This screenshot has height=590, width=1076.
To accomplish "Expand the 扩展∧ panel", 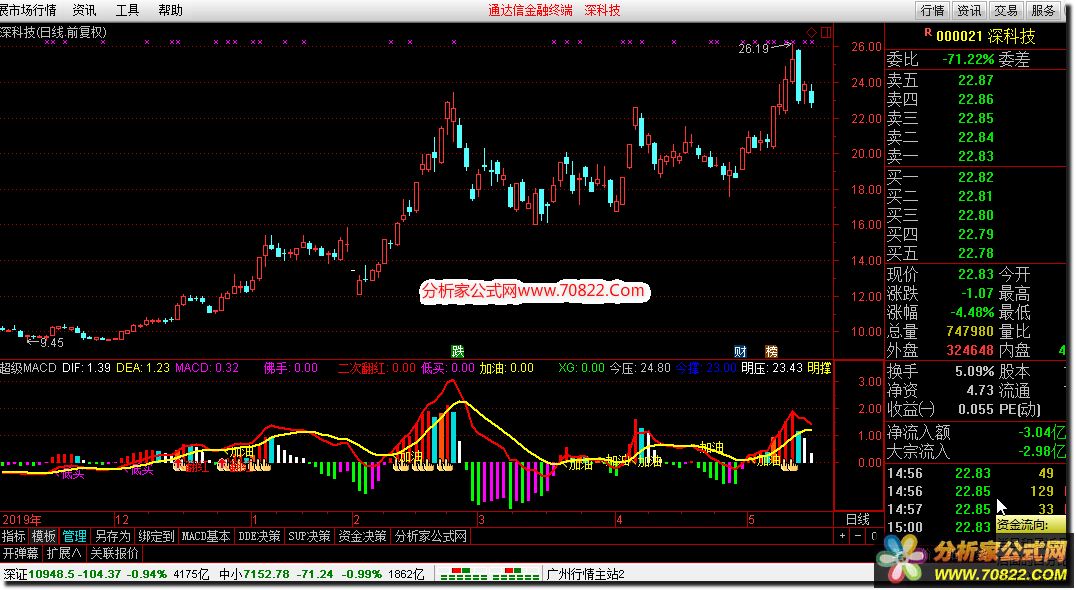I will (65, 553).
